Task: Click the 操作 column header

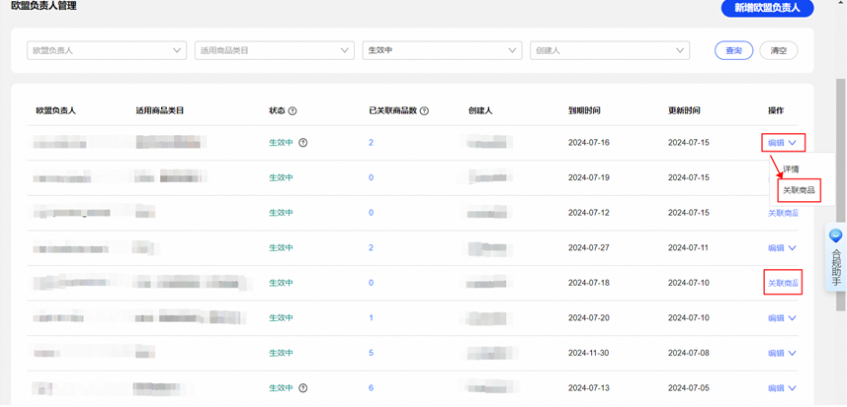Action: tap(776, 111)
